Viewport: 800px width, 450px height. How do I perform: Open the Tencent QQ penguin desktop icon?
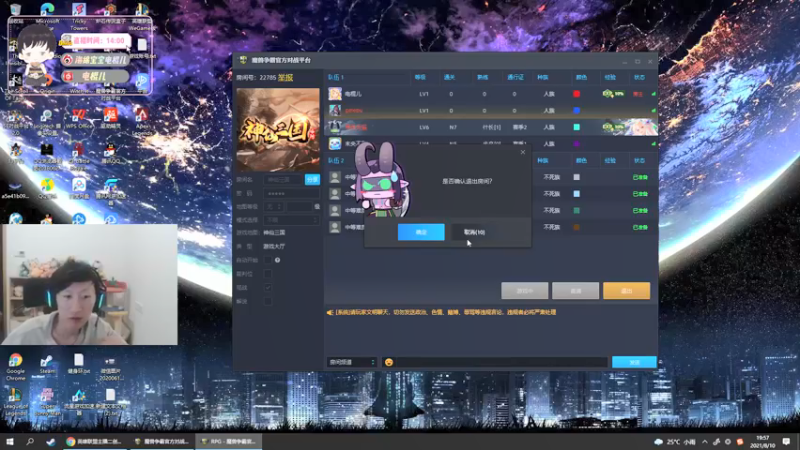pyautogui.click(x=110, y=152)
